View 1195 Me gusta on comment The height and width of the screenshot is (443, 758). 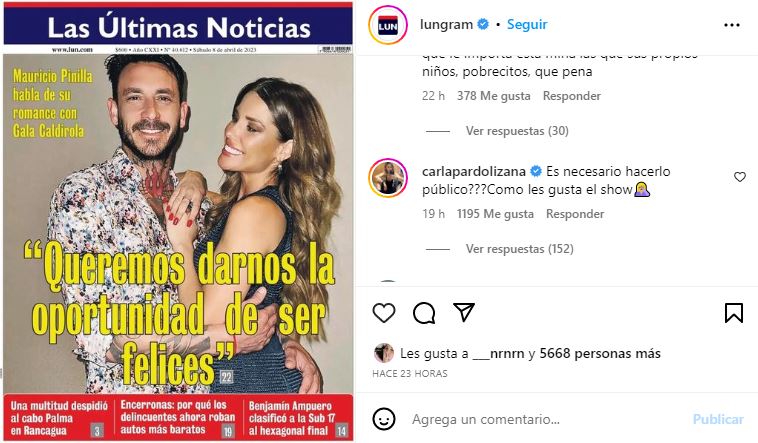pos(495,214)
